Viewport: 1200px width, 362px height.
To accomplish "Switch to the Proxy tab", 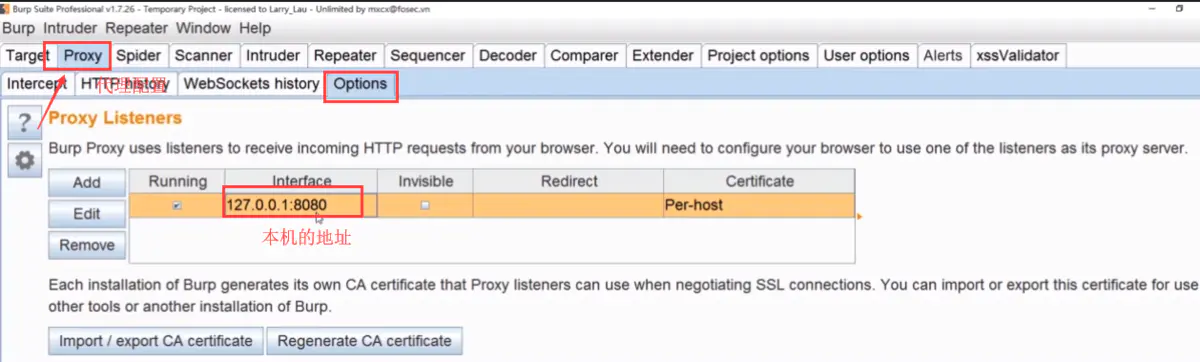I will click(83, 56).
